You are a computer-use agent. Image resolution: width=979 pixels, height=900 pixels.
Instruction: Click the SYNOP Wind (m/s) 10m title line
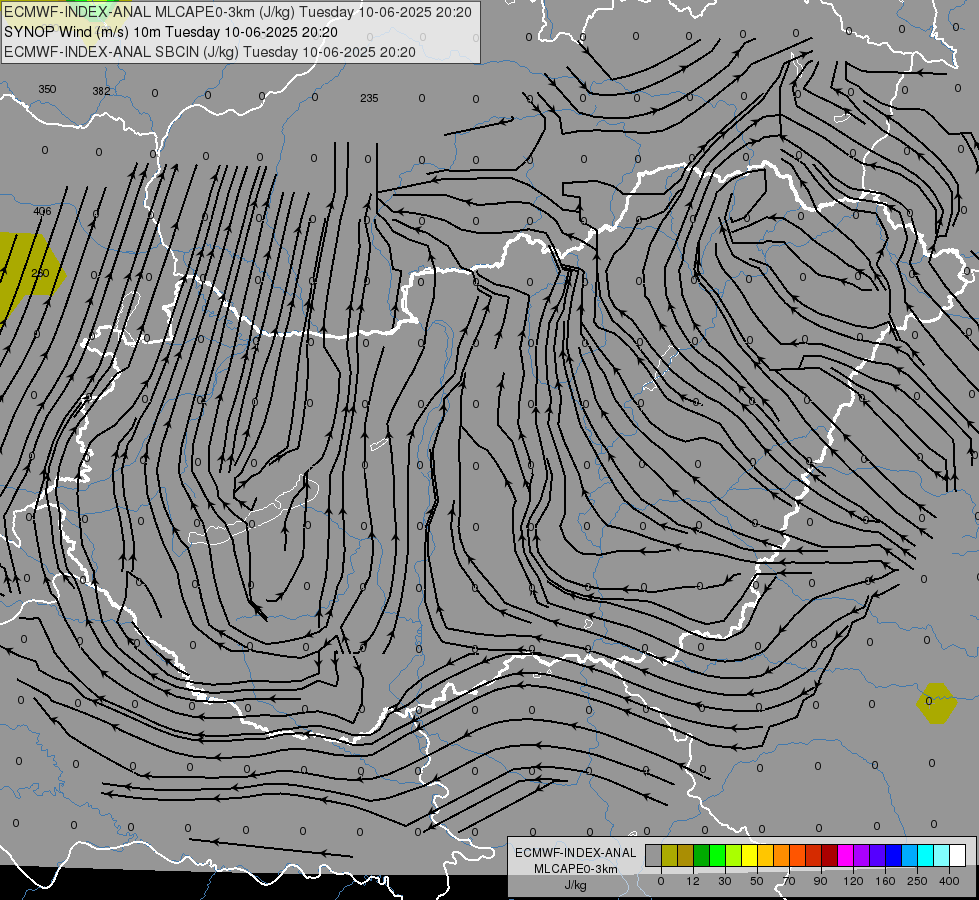[170, 32]
